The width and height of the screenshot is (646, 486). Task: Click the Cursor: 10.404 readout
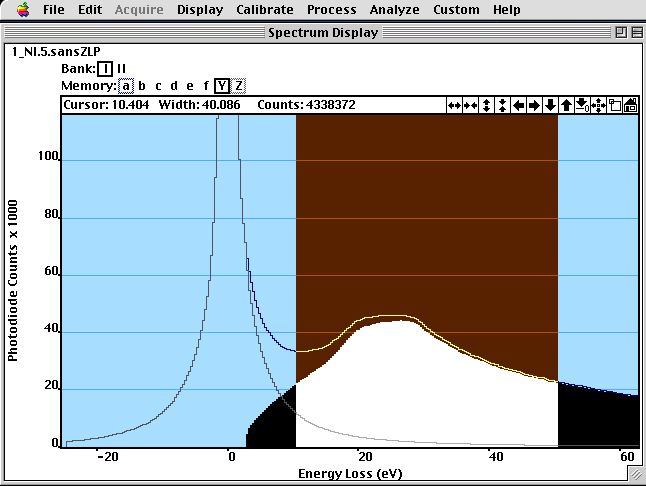[x=106, y=105]
